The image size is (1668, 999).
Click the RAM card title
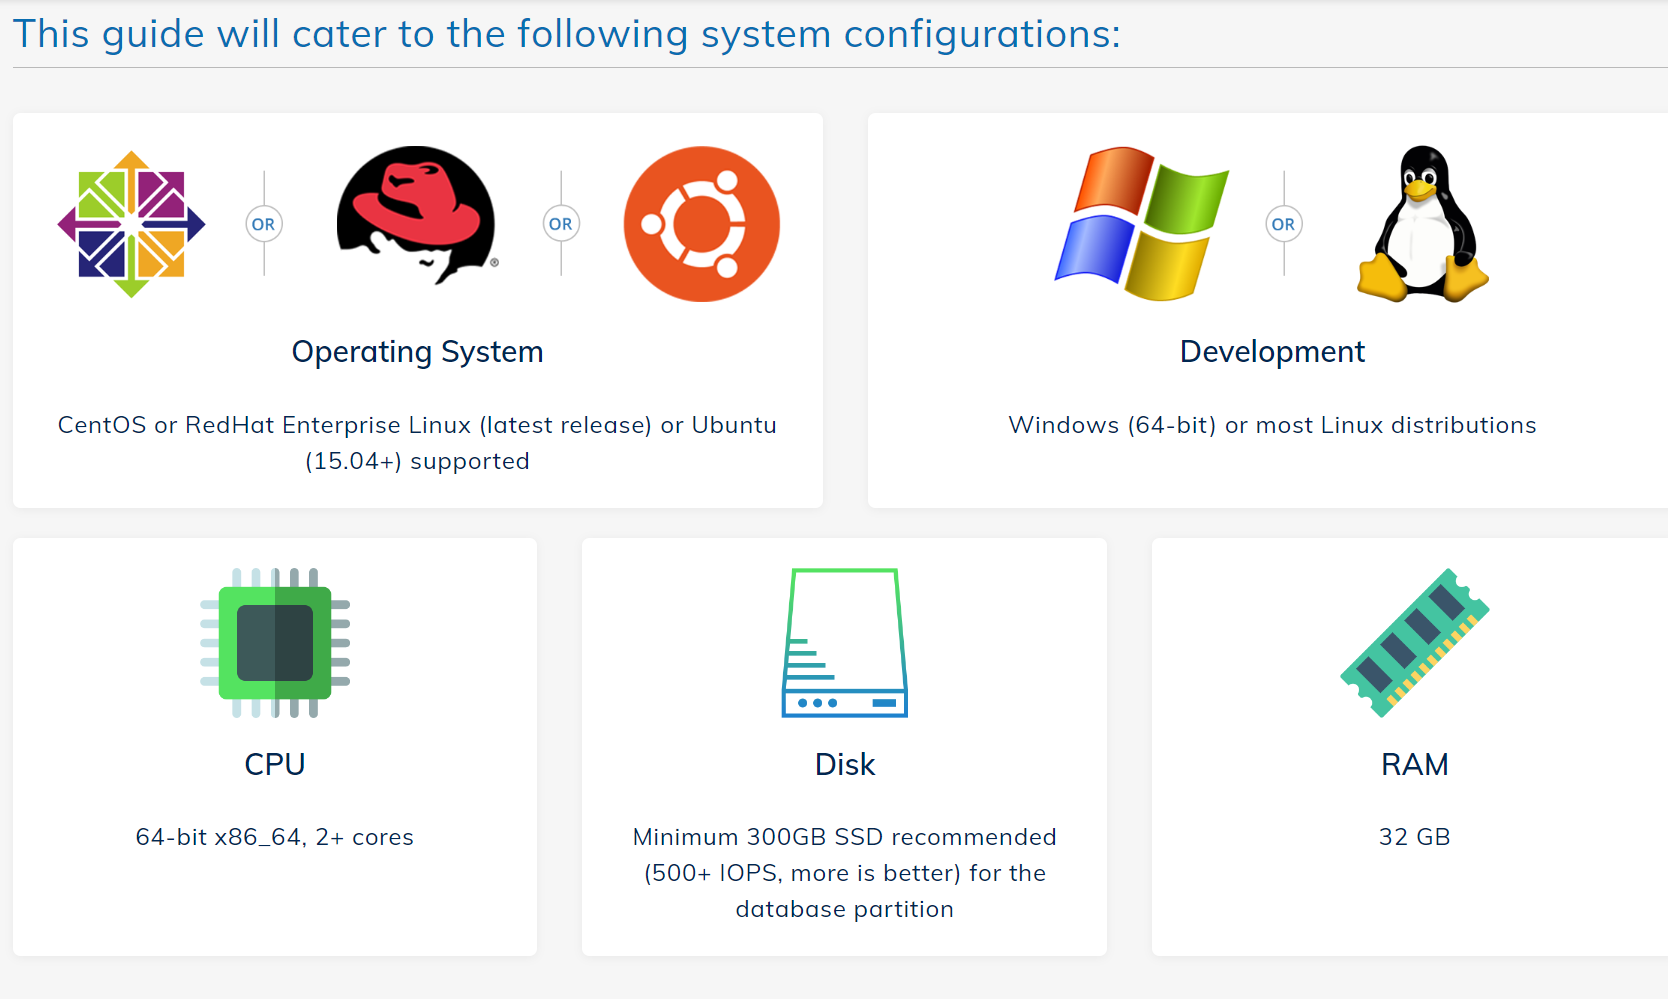click(x=1415, y=764)
